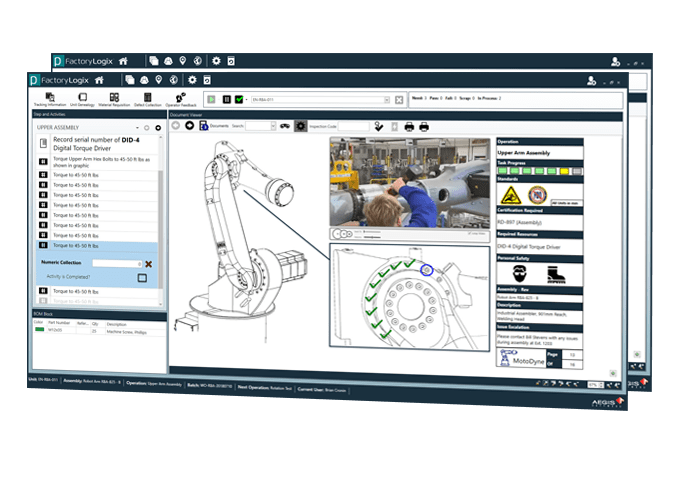This screenshot has height=485, width=681.
Task: Toggle the green checkmark pass button
Action: (x=238, y=99)
